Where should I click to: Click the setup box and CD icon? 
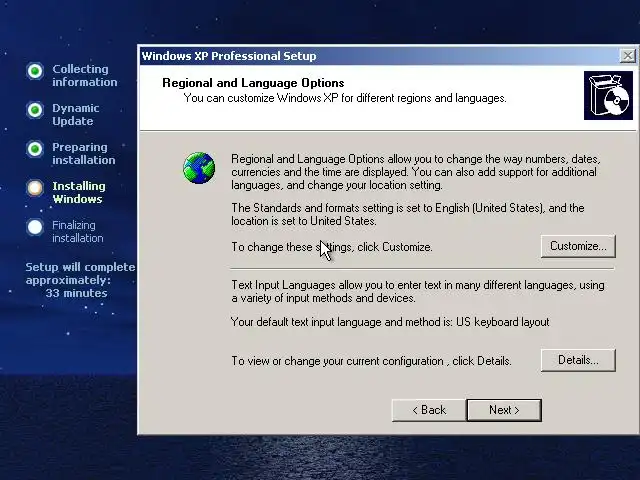coord(608,96)
